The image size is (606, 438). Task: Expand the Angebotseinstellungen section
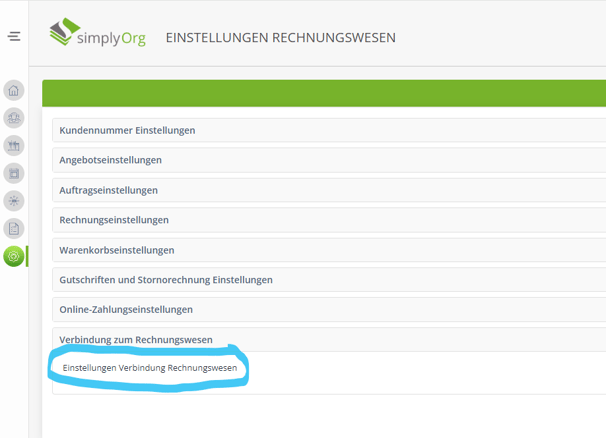pyautogui.click(x=110, y=160)
